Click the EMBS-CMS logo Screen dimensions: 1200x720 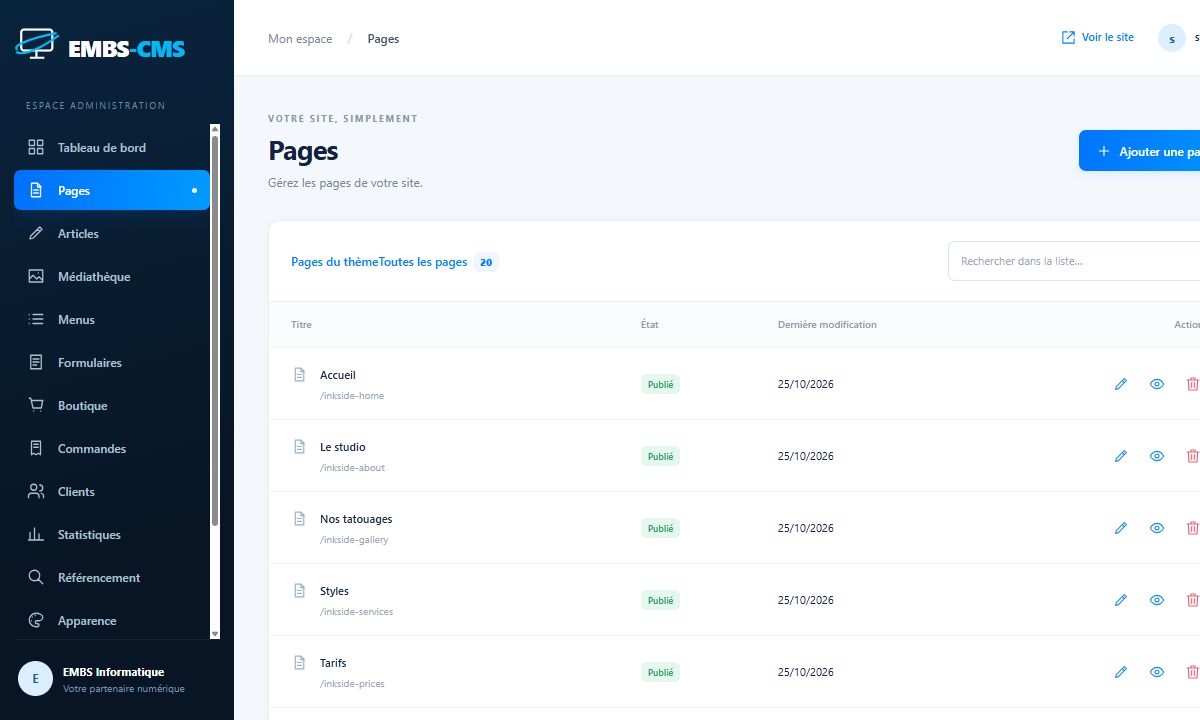pyautogui.click(x=101, y=45)
